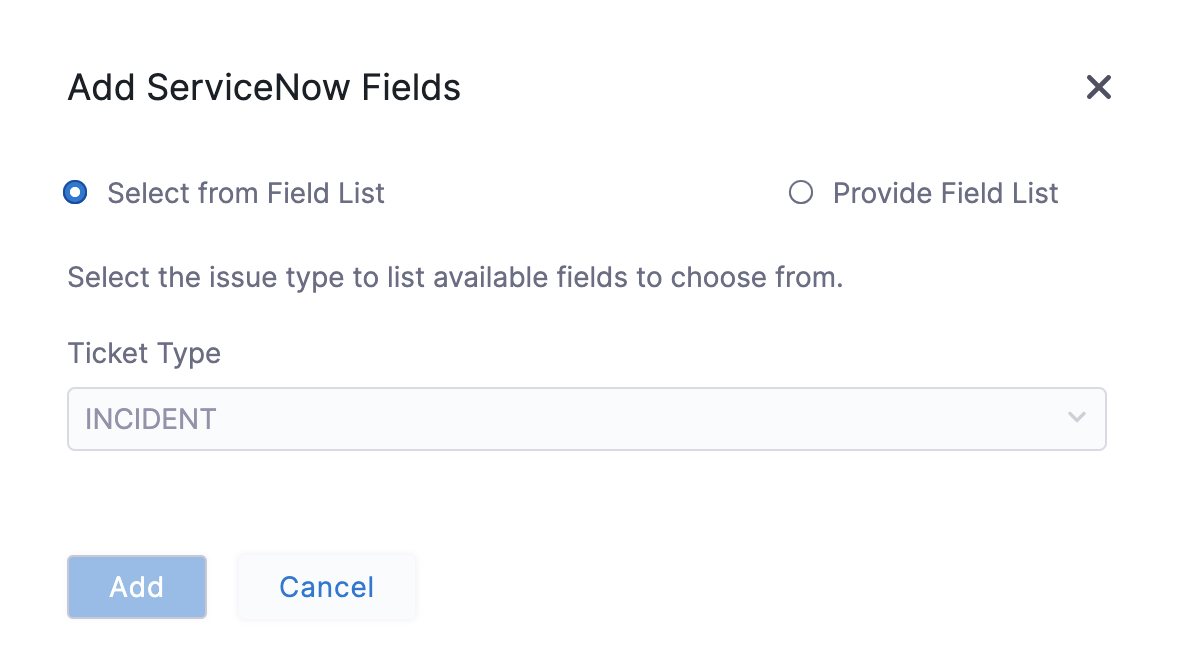
Task: Click the "Select the issue type" helper text
Action: pos(455,277)
